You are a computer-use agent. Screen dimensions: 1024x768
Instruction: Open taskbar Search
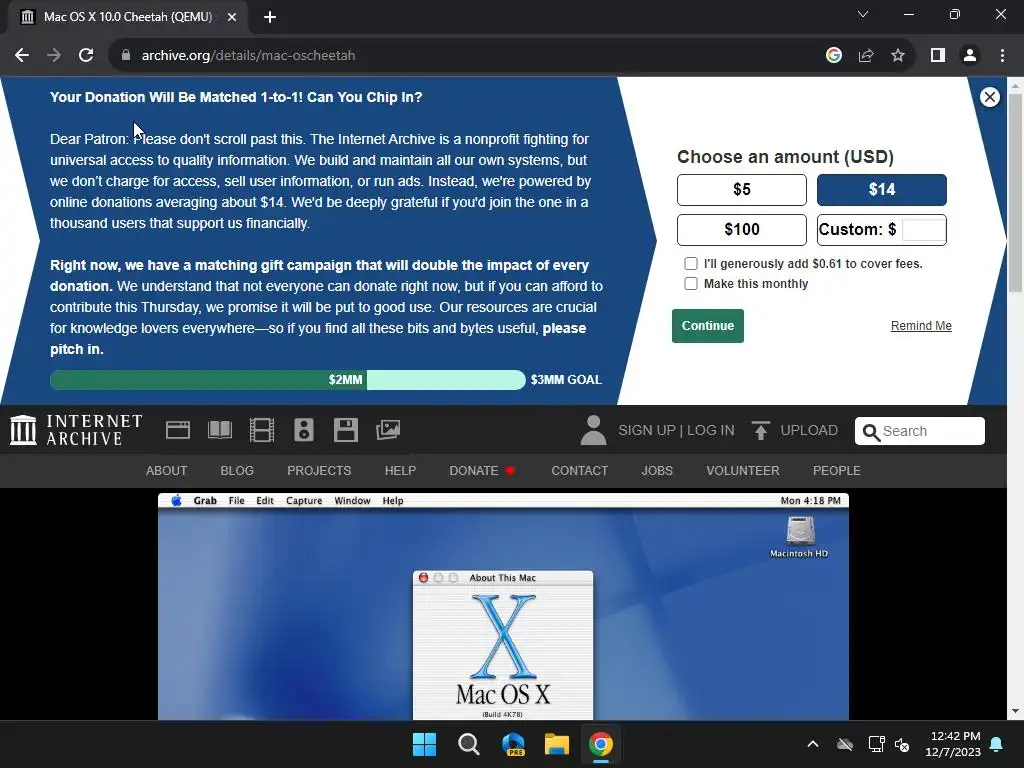pos(469,744)
